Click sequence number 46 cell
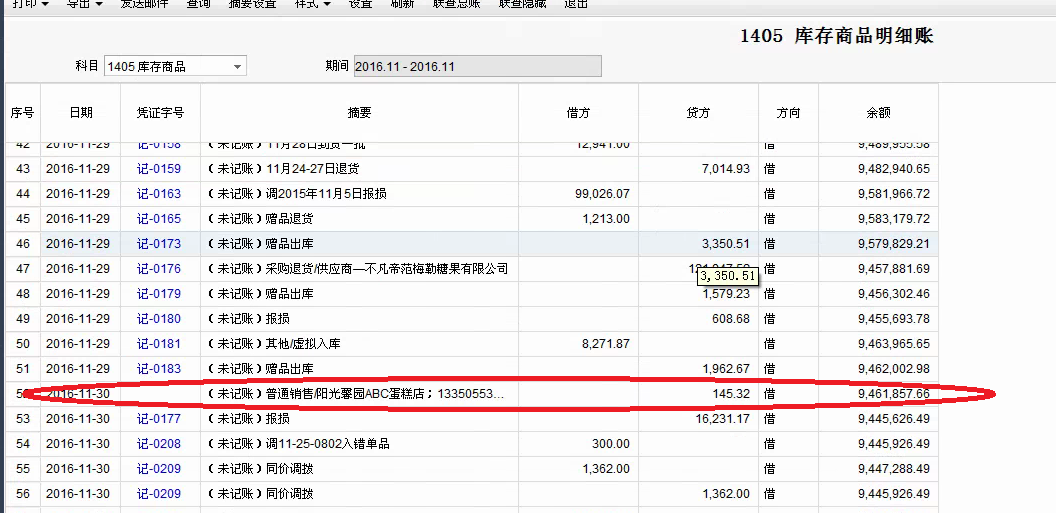This screenshot has height=513, width=1056. tap(23, 244)
